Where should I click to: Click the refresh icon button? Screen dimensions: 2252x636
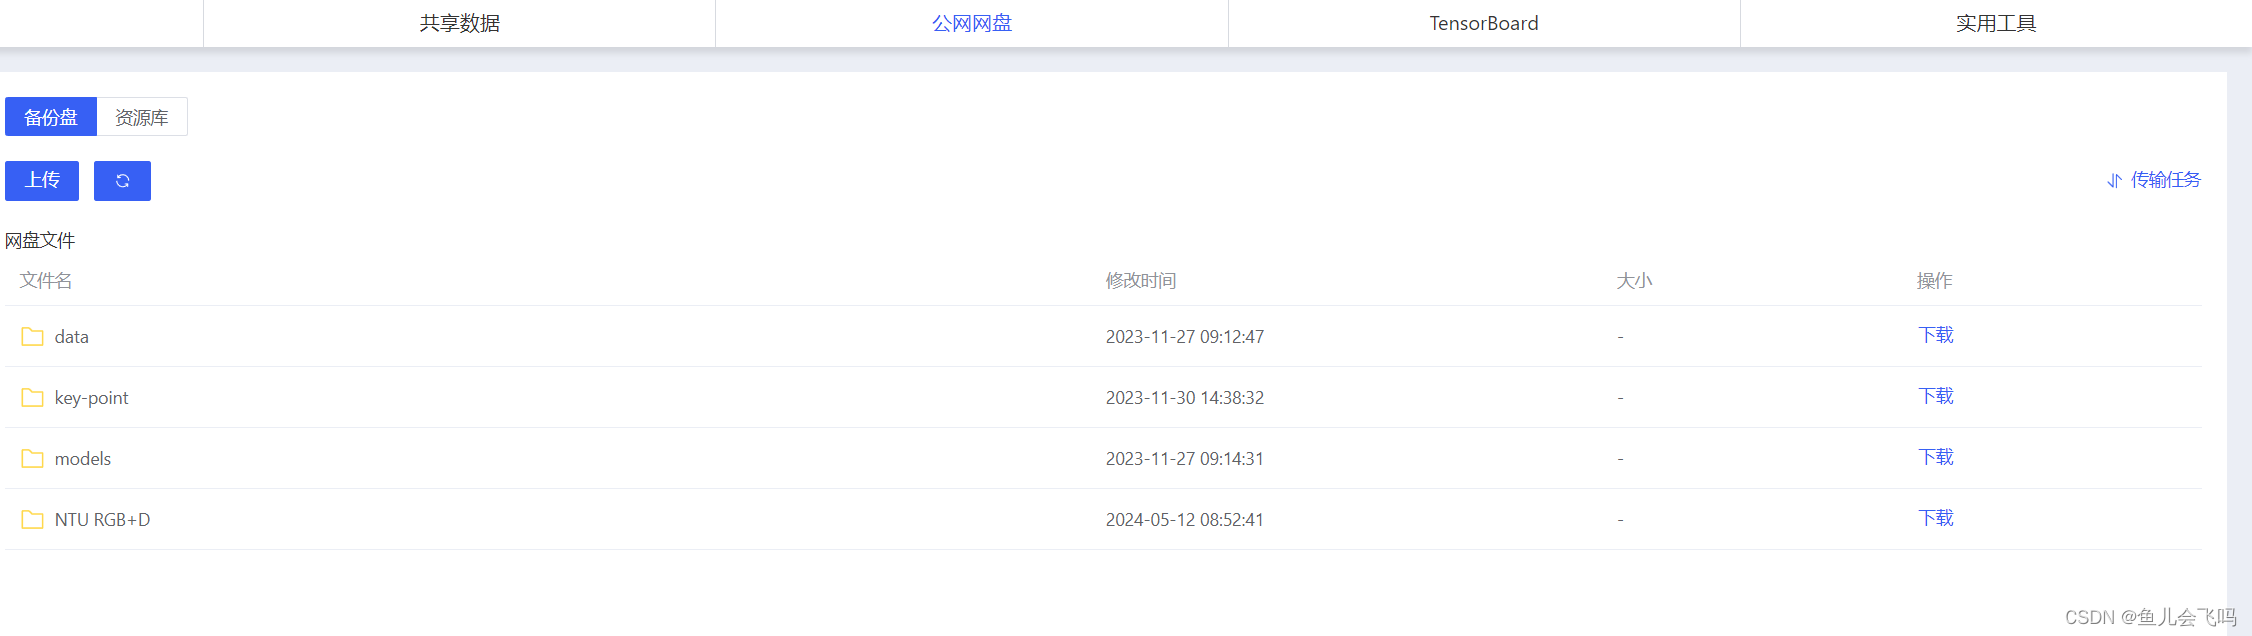click(x=122, y=181)
